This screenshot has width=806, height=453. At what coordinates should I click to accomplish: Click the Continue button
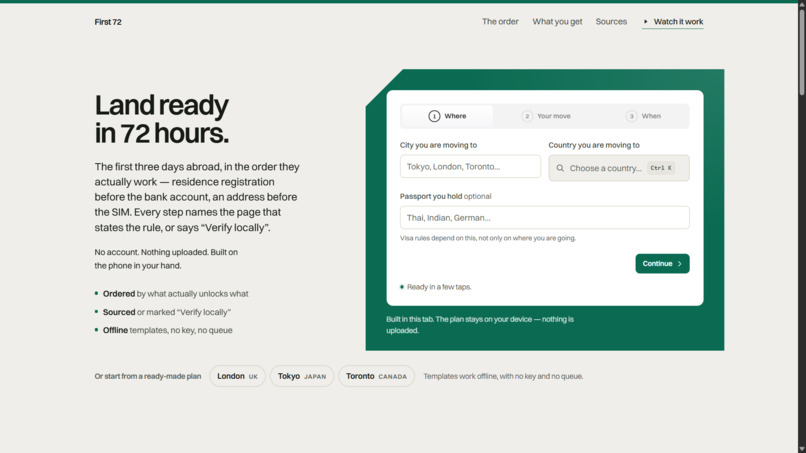662,263
